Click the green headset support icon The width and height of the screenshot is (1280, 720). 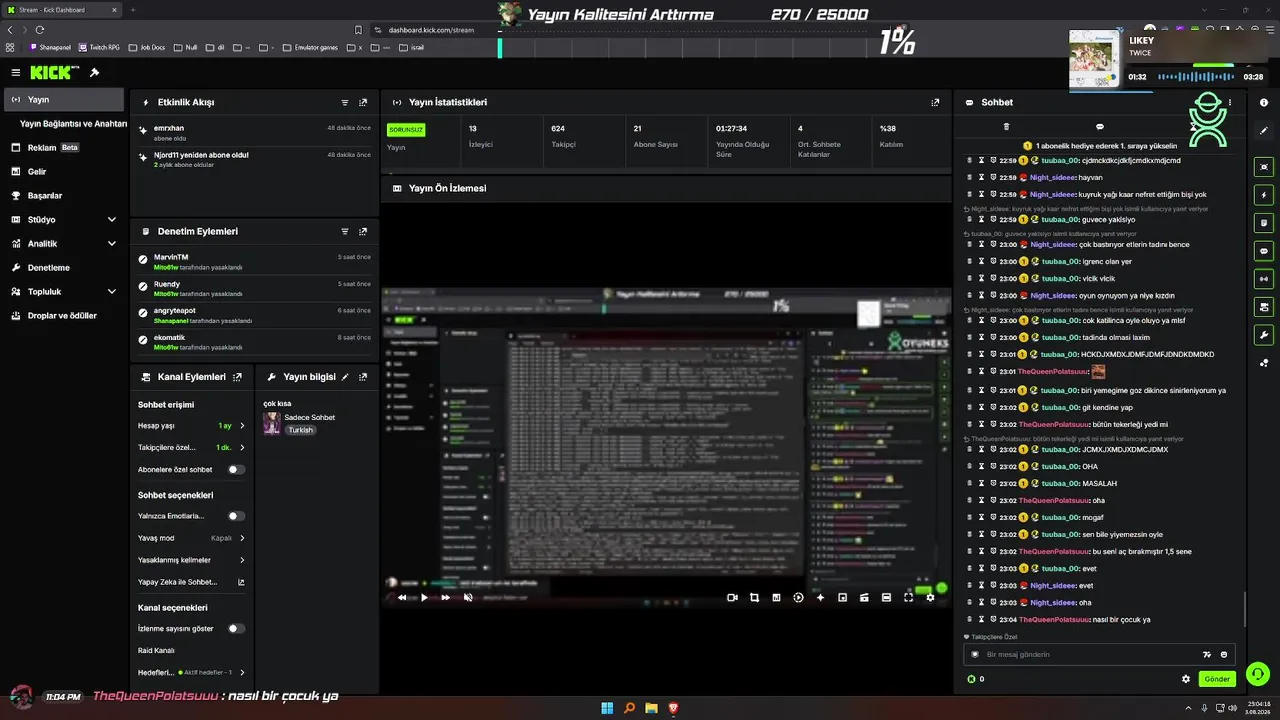pos(1258,674)
